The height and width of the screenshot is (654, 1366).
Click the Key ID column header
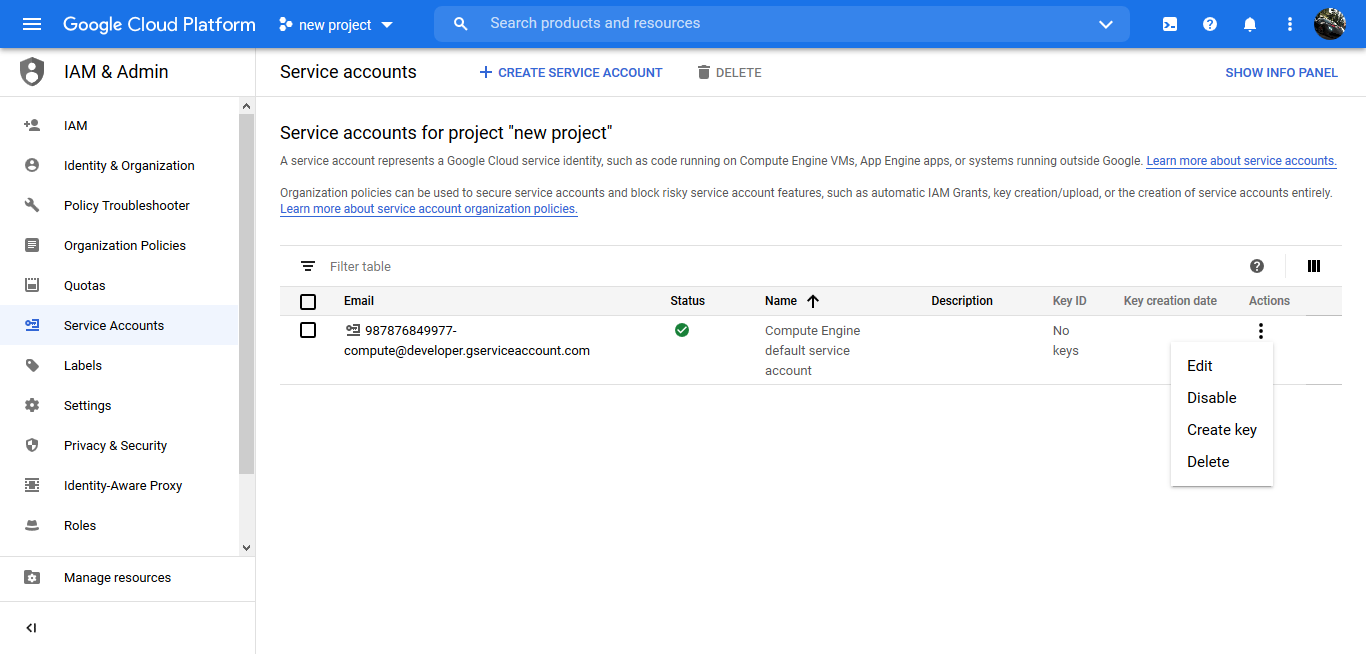1069,301
